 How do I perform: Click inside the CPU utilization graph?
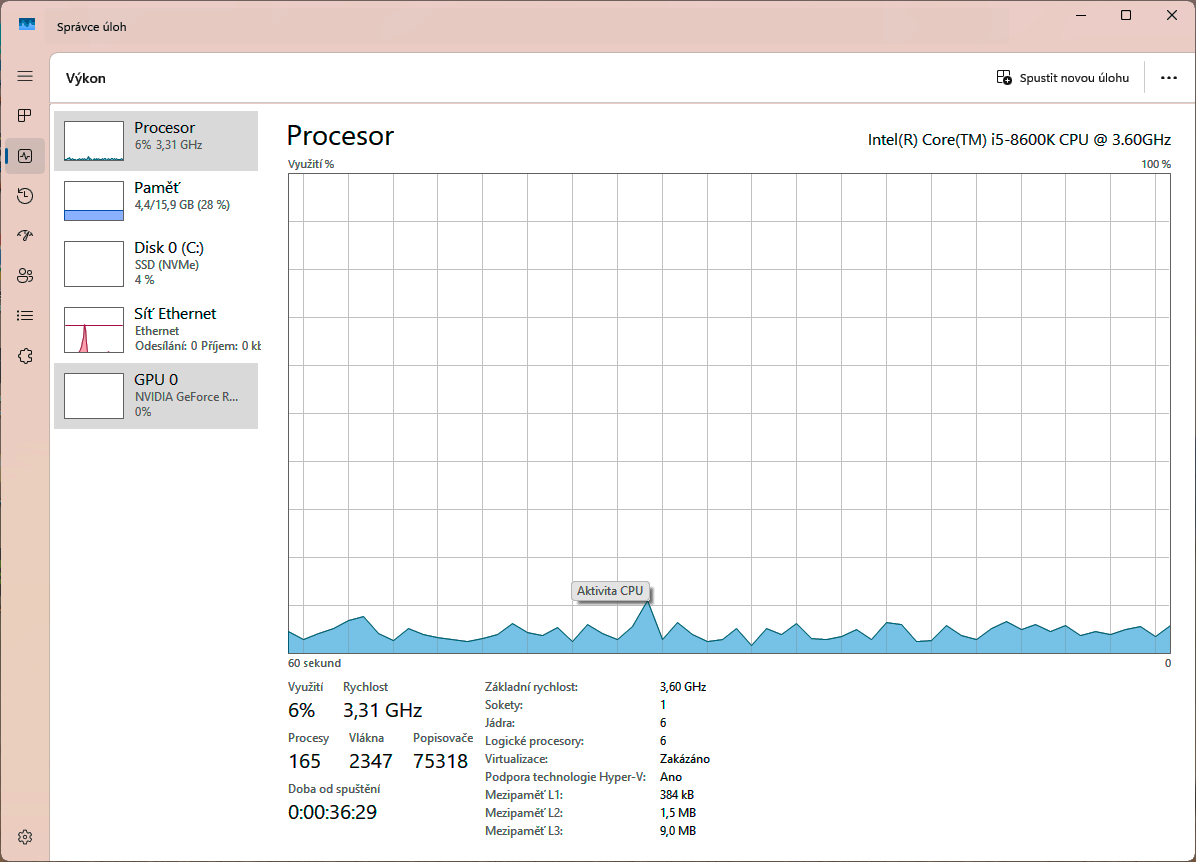(729, 400)
